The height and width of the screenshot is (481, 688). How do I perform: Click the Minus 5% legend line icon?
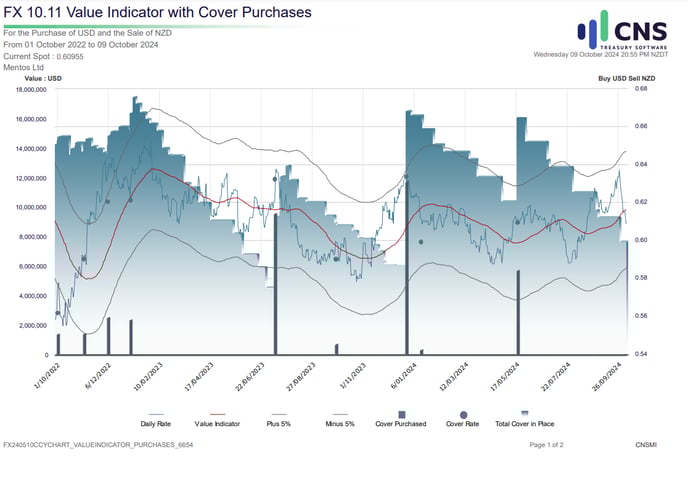coord(341,414)
